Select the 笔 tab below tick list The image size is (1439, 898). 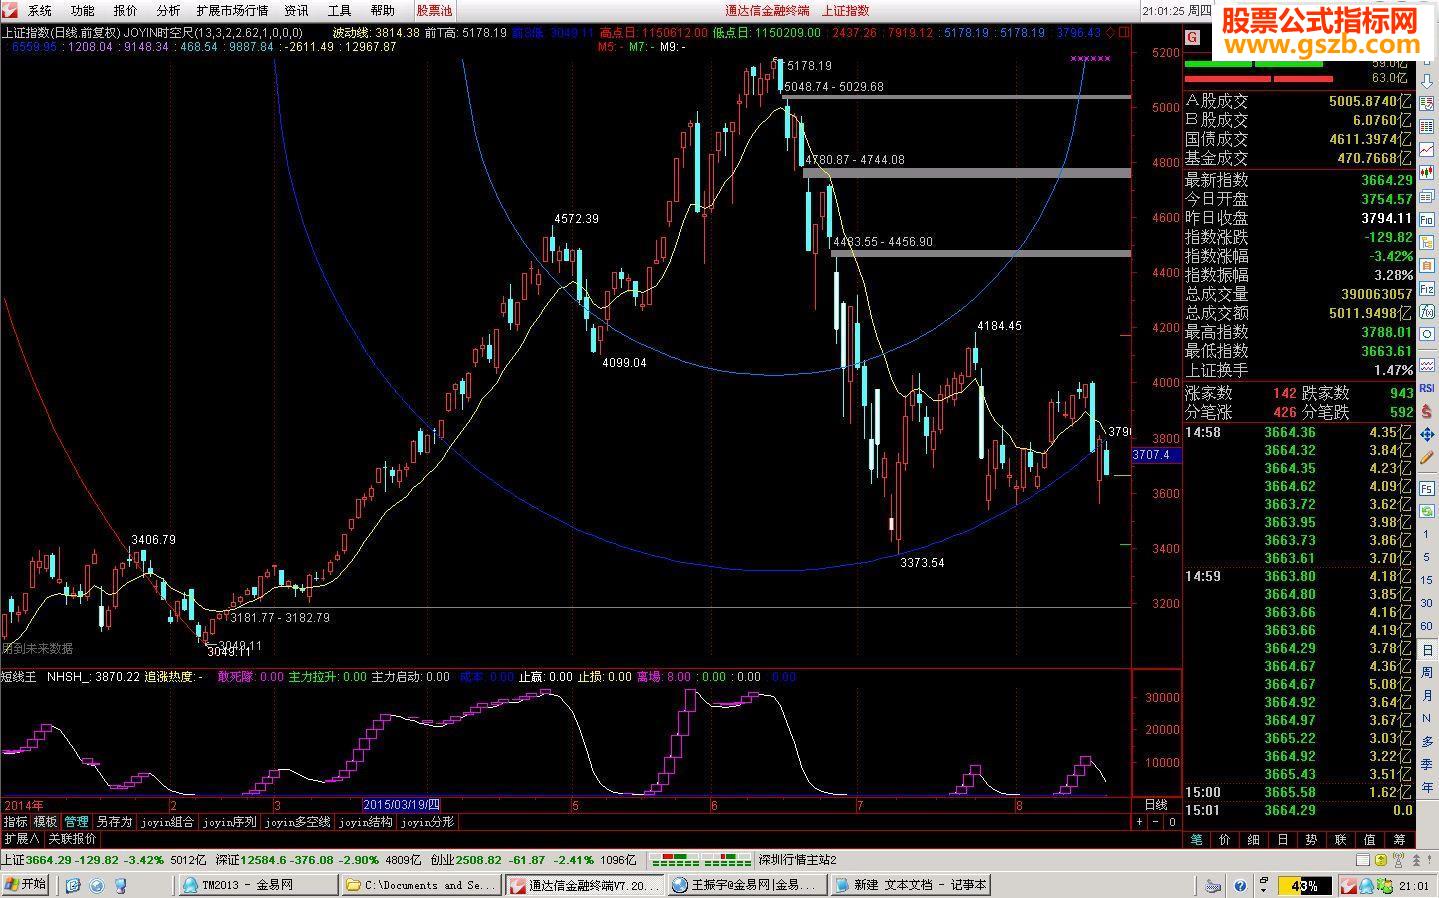[1196, 840]
